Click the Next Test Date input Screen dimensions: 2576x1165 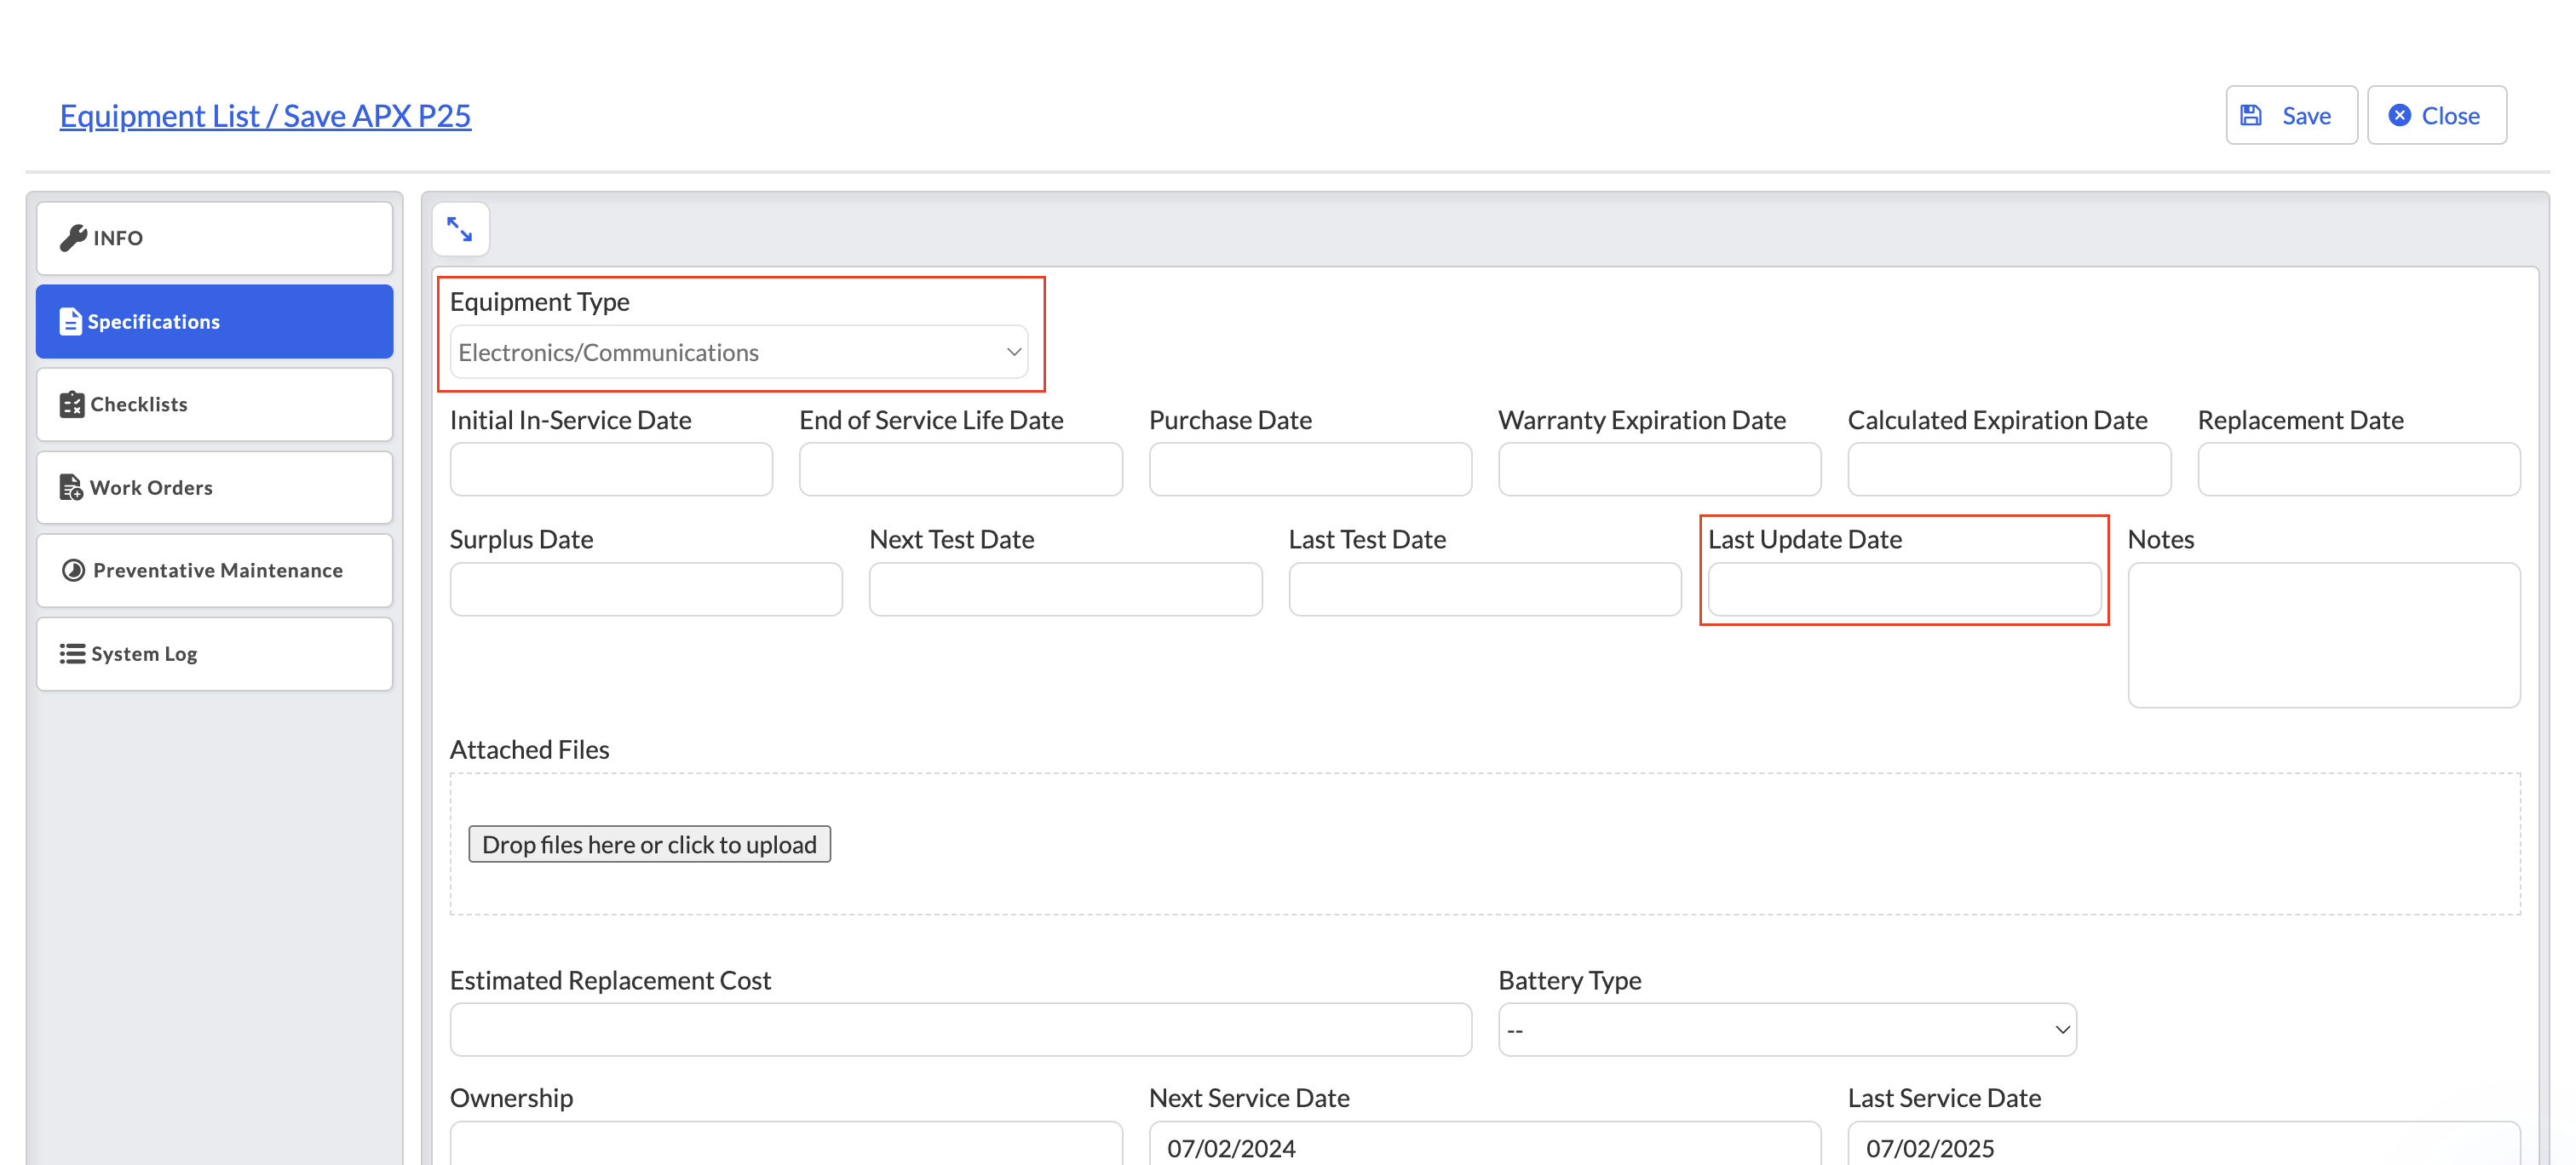pyautogui.click(x=1066, y=589)
